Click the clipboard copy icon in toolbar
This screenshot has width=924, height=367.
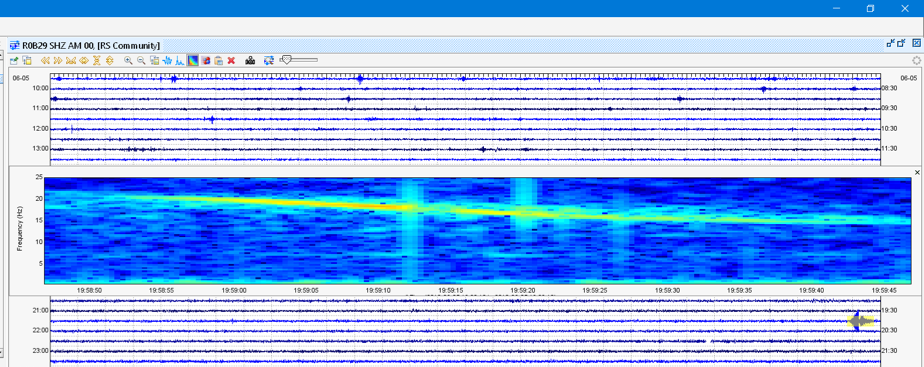coord(218,60)
